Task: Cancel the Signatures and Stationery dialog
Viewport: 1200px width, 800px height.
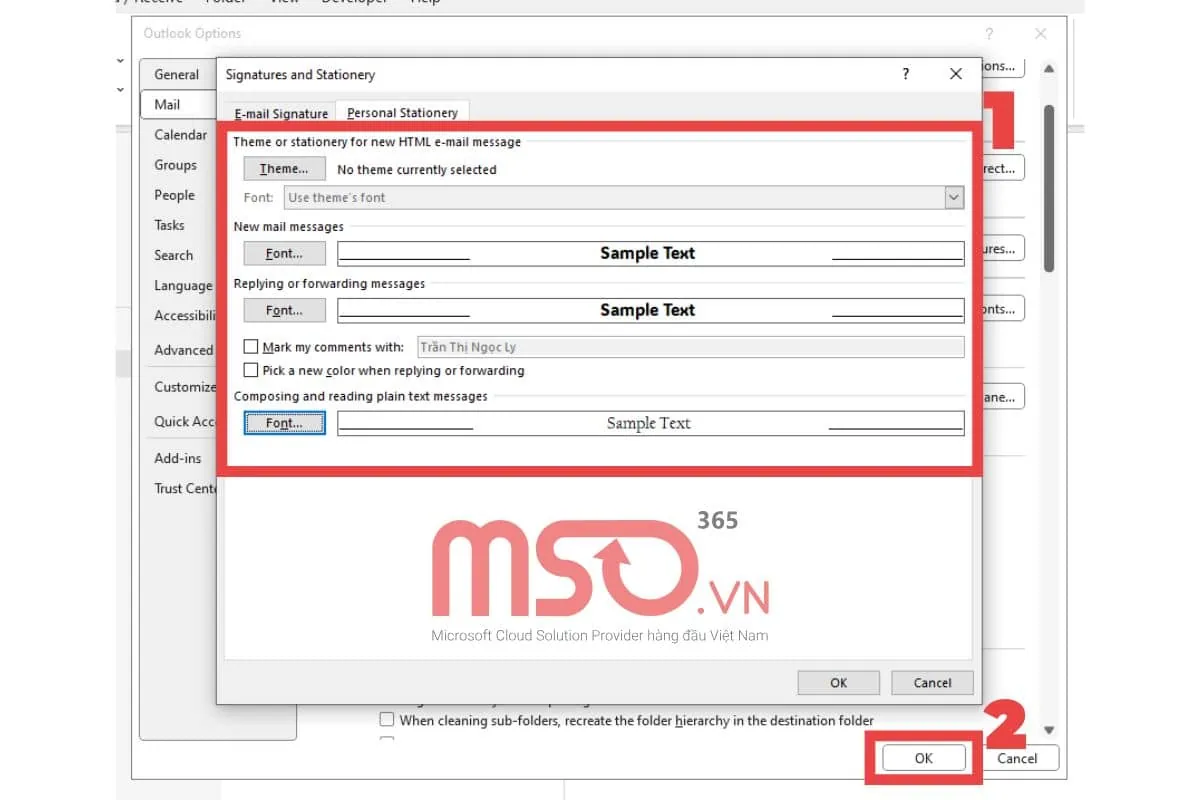Action: 932,682
